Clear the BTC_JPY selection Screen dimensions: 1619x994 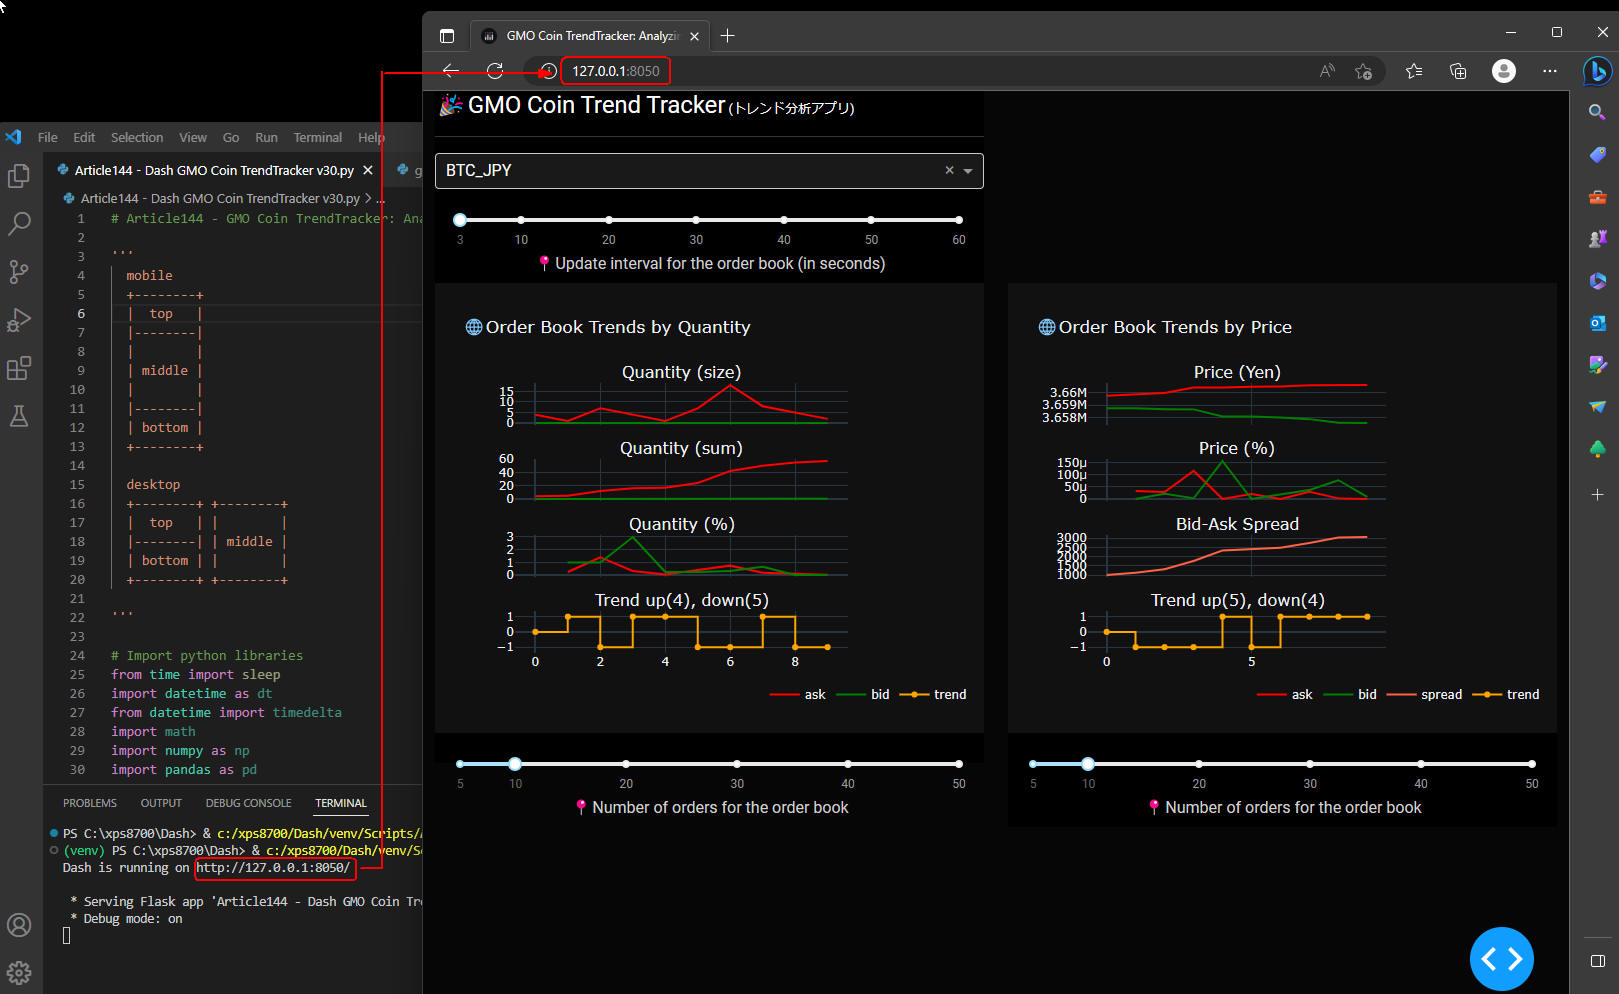tap(949, 170)
